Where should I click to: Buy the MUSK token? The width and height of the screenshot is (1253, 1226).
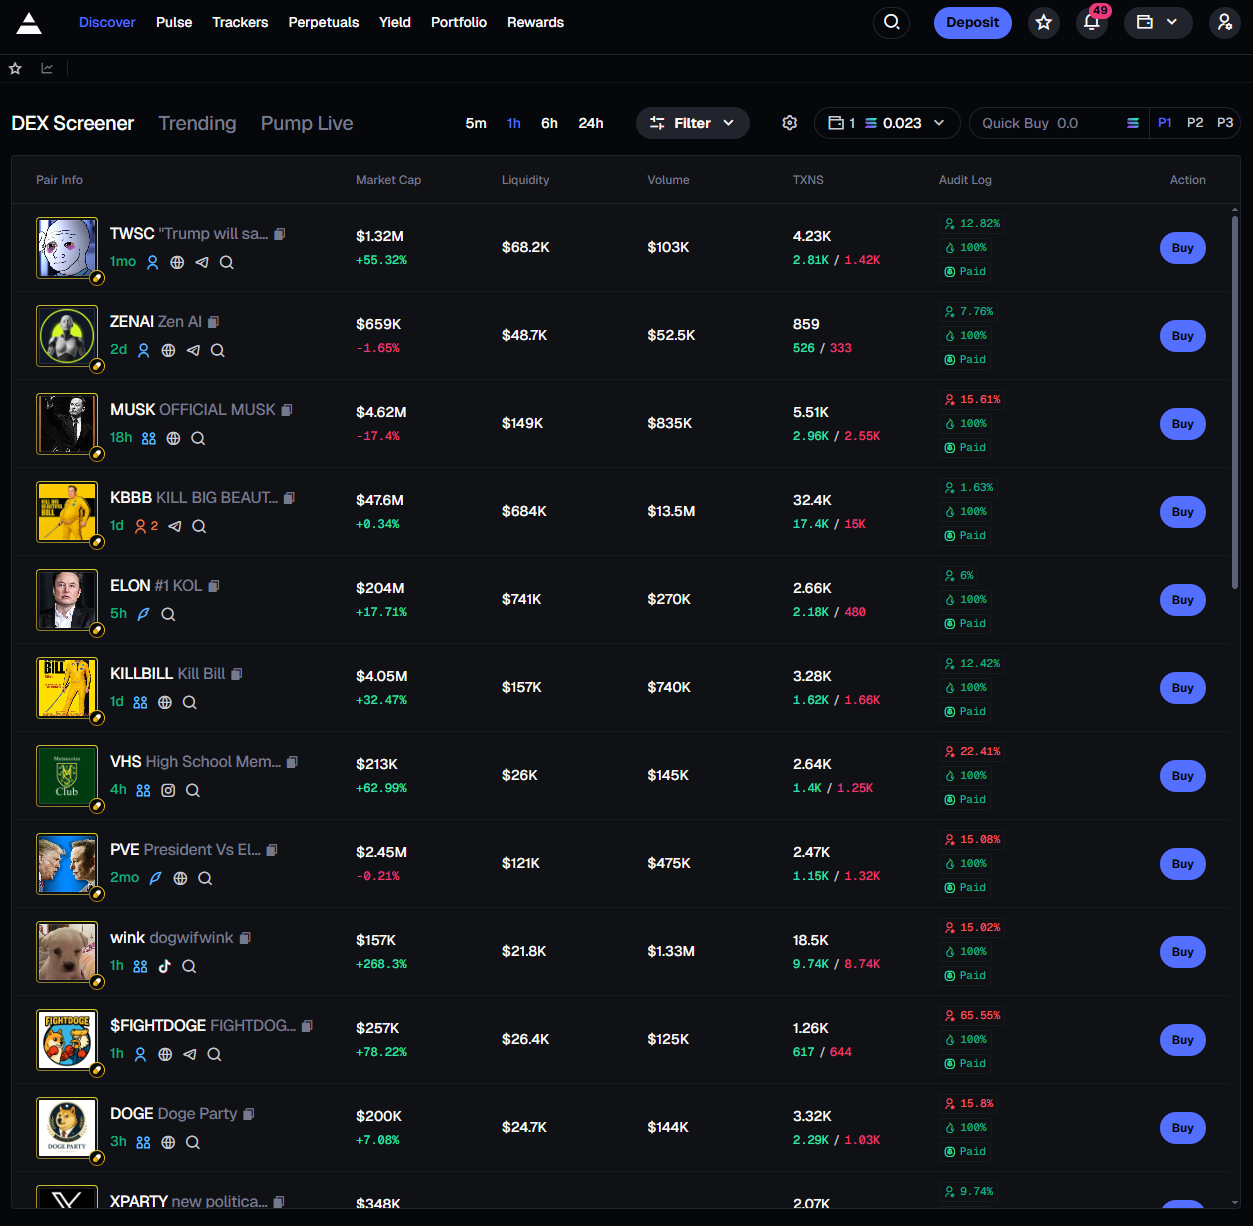pyautogui.click(x=1183, y=424)
